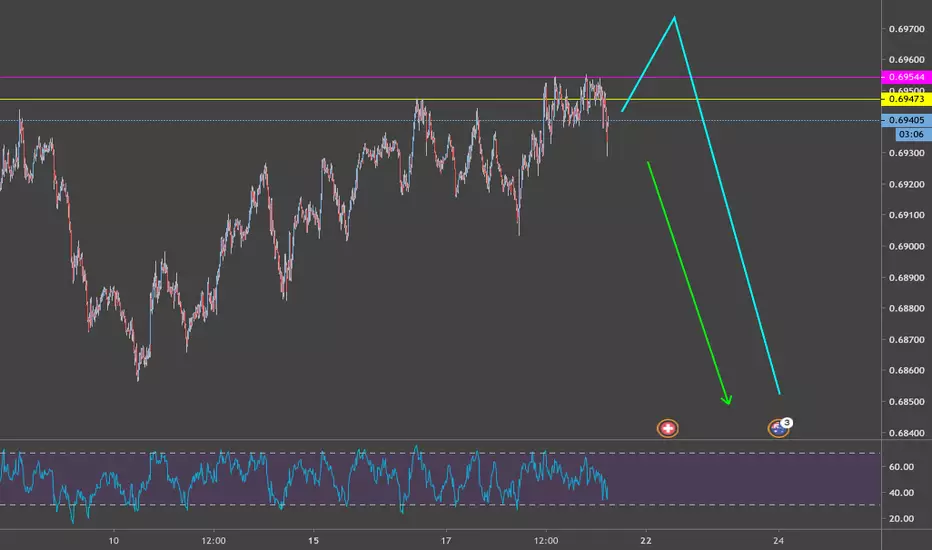
Task: Click the date label 17 on time axis
Action: 446,540
